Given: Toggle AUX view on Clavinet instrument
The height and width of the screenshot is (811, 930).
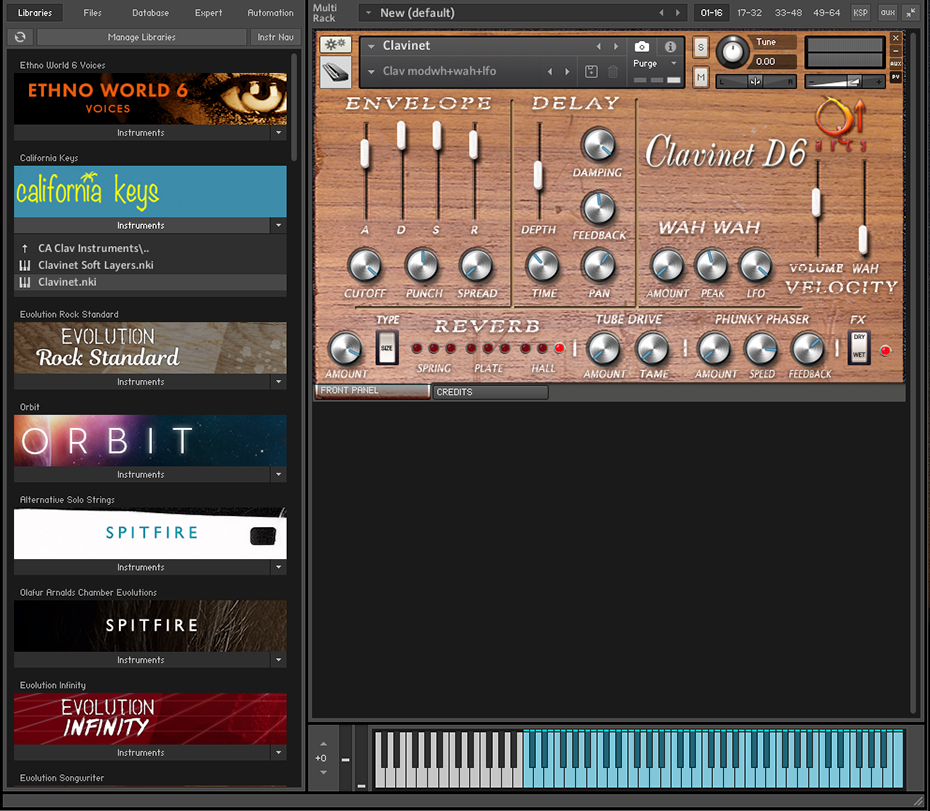Looking at the screenshot, I should 896,63.
